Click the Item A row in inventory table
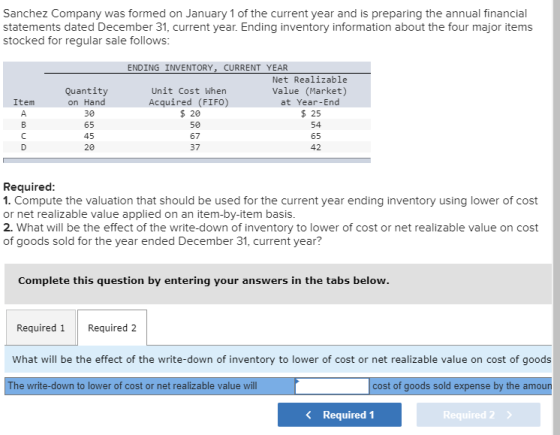 [x=187, y=114]
